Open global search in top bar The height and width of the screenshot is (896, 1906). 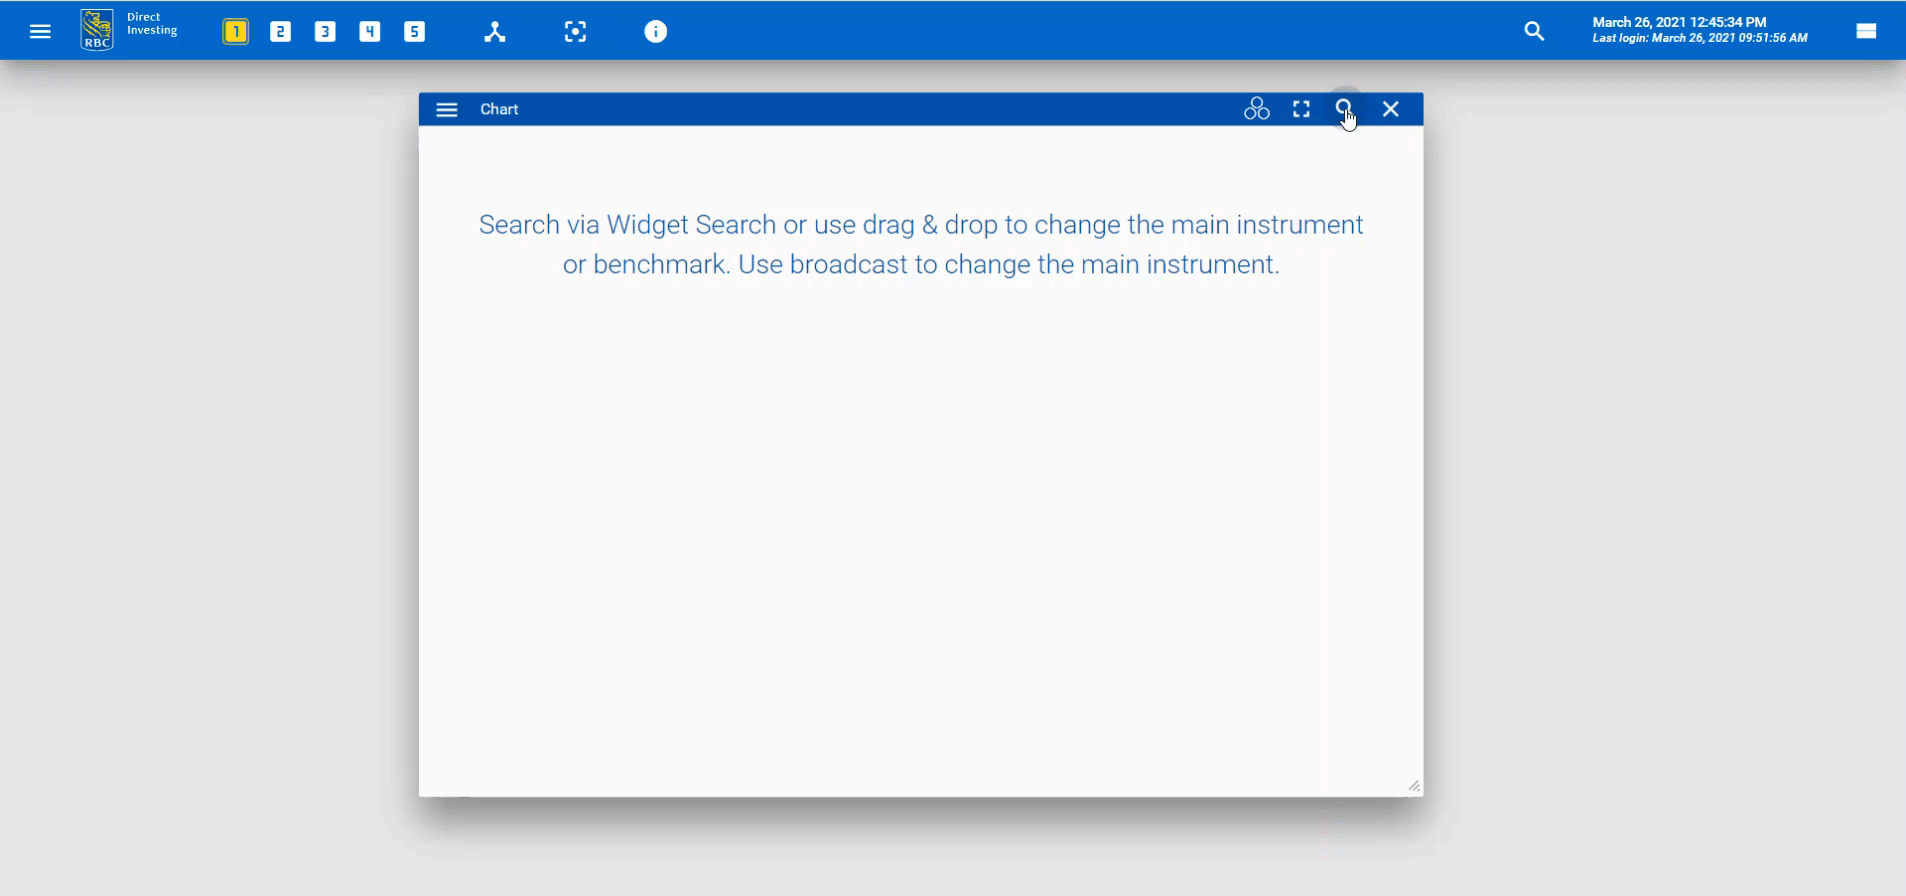(1534, 32)
